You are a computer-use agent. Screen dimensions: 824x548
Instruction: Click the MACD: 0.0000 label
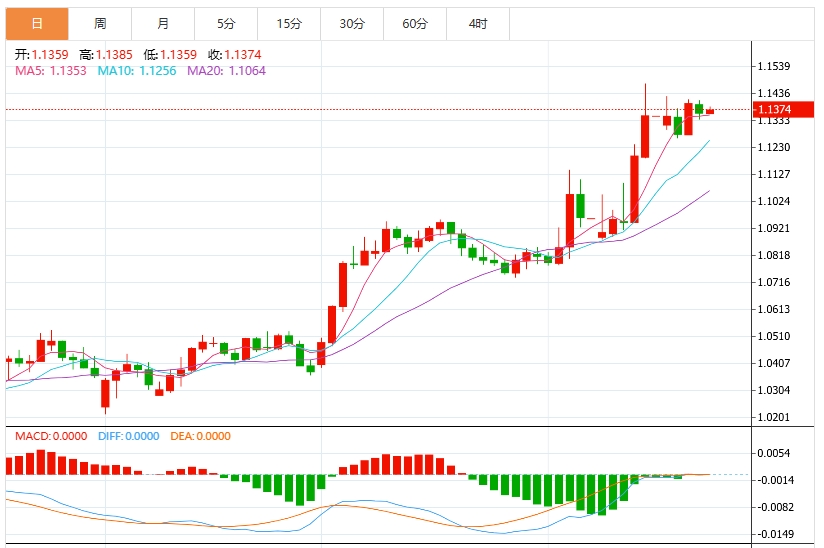(51, 436)
